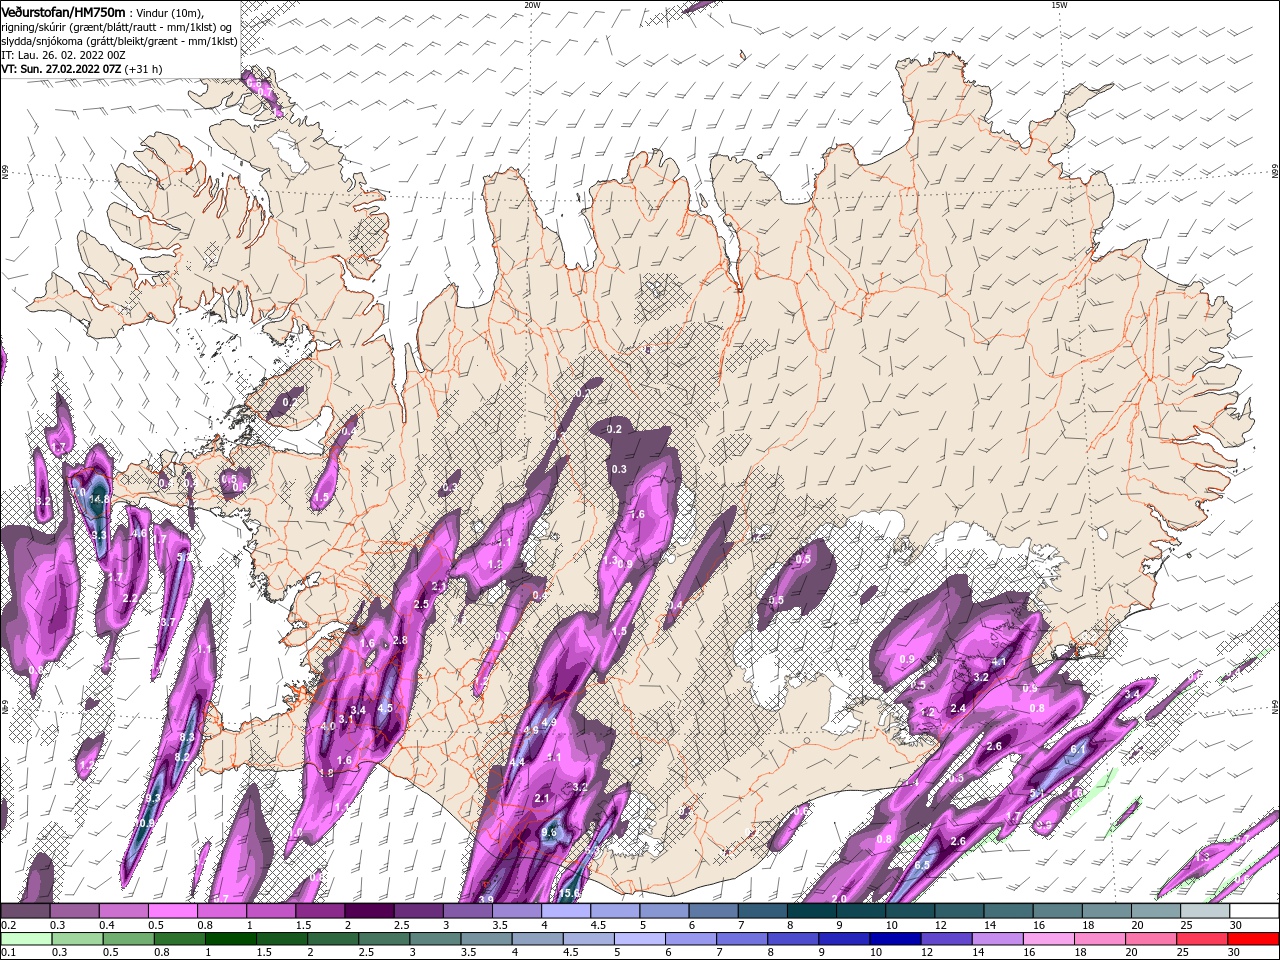Pick the pink bottom-row swatch from 18 to 20

tap(1100, 939)
